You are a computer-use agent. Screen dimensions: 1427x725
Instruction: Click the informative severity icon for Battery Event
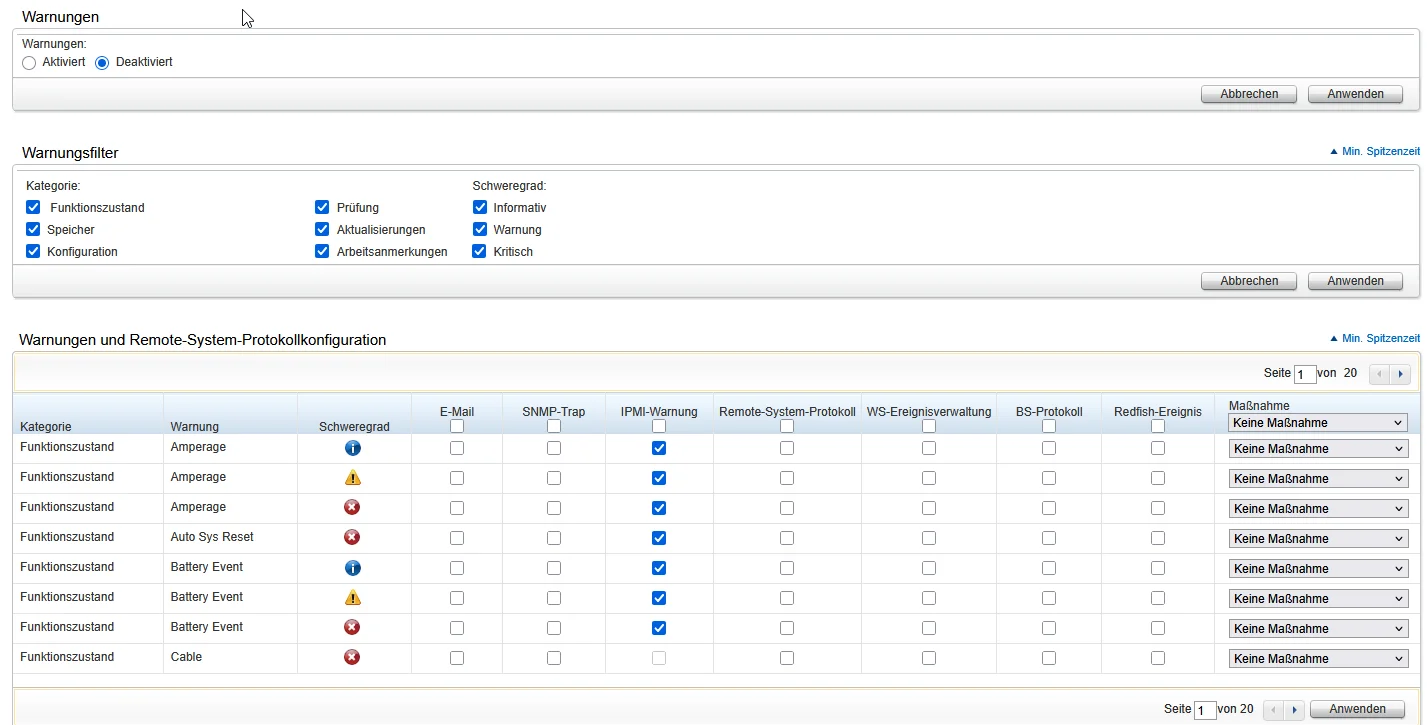352,568
